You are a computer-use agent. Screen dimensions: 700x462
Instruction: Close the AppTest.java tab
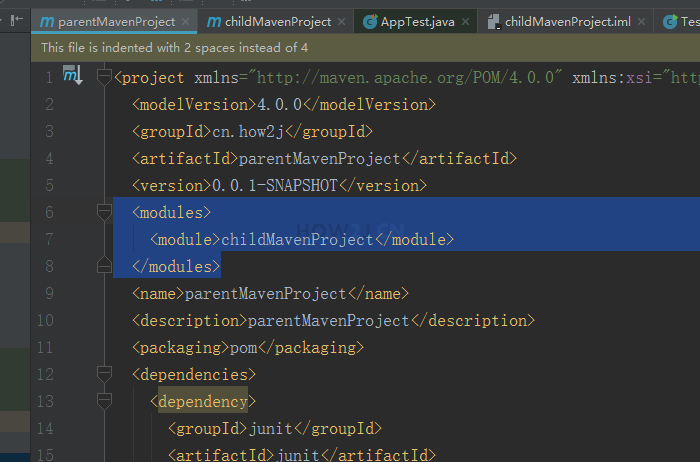coord(465,21)
